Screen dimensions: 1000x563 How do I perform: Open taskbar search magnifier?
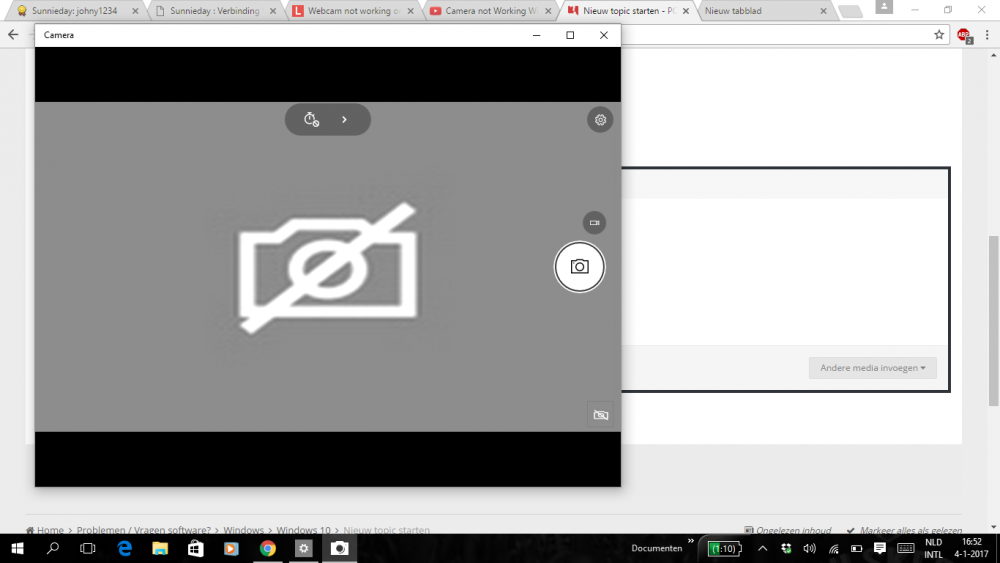pyautogui.click(x=53, y=548)
